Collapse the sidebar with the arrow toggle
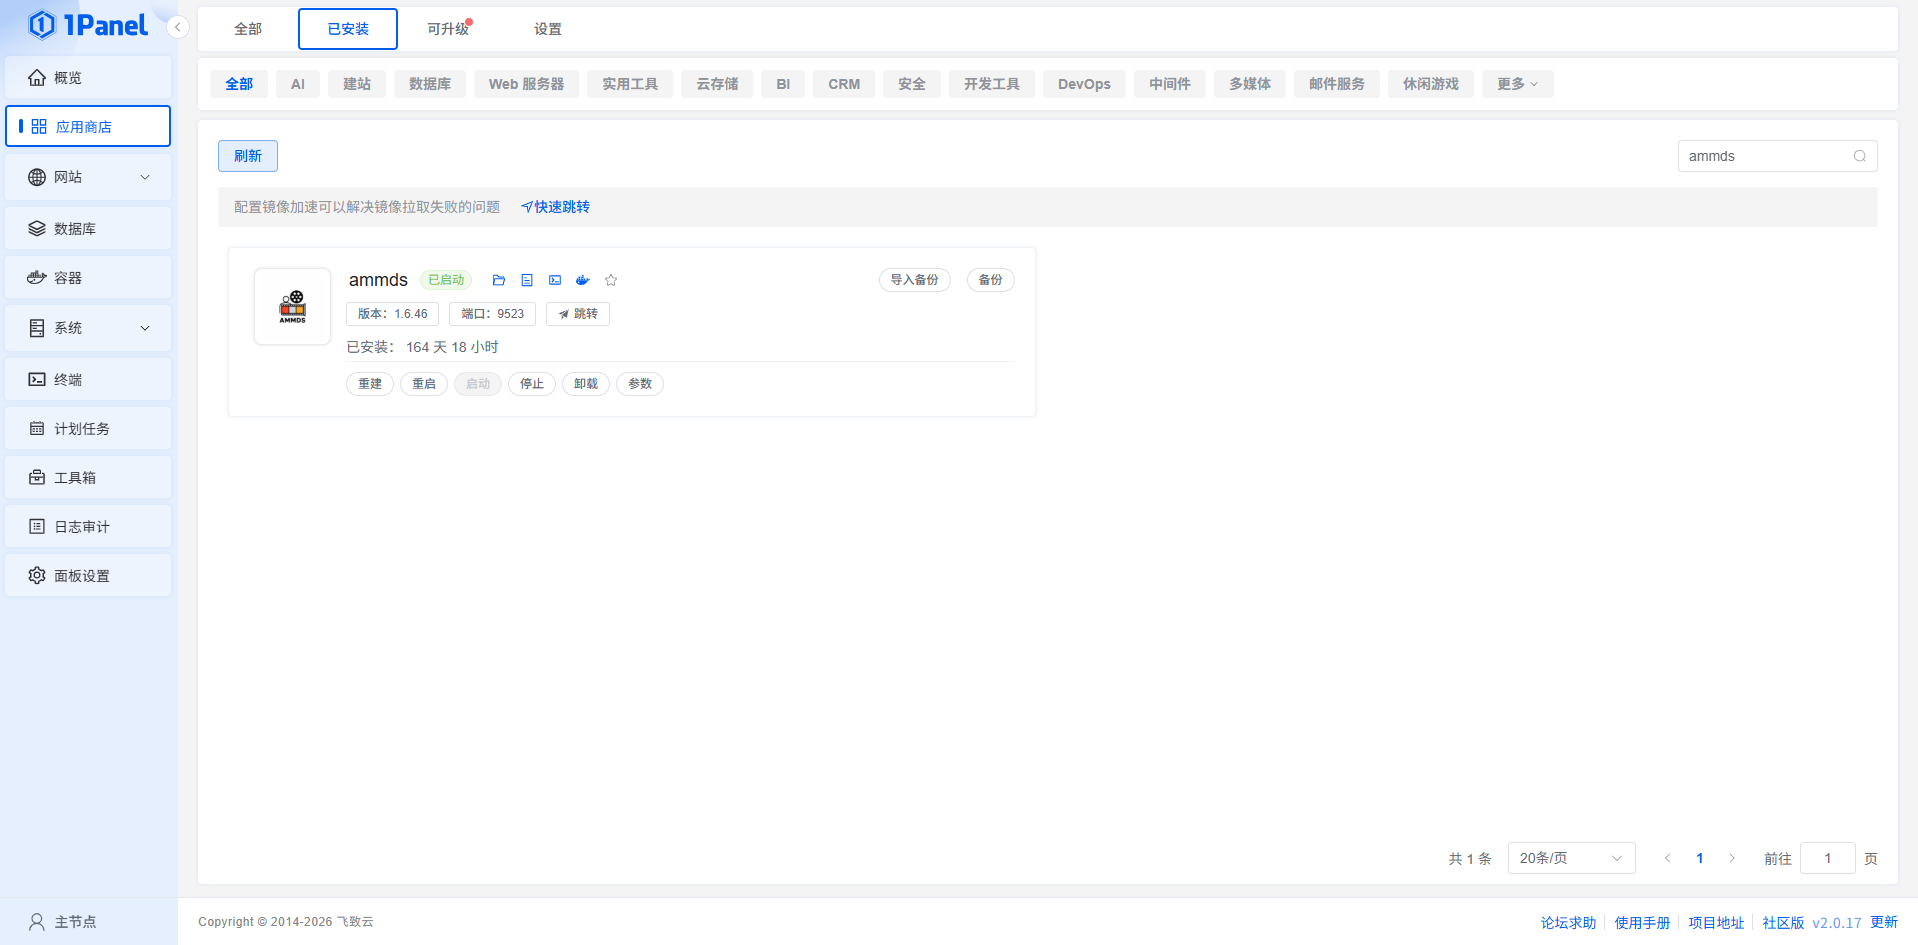The width and height of the screenshot is (1918, 945). (178, 27)
